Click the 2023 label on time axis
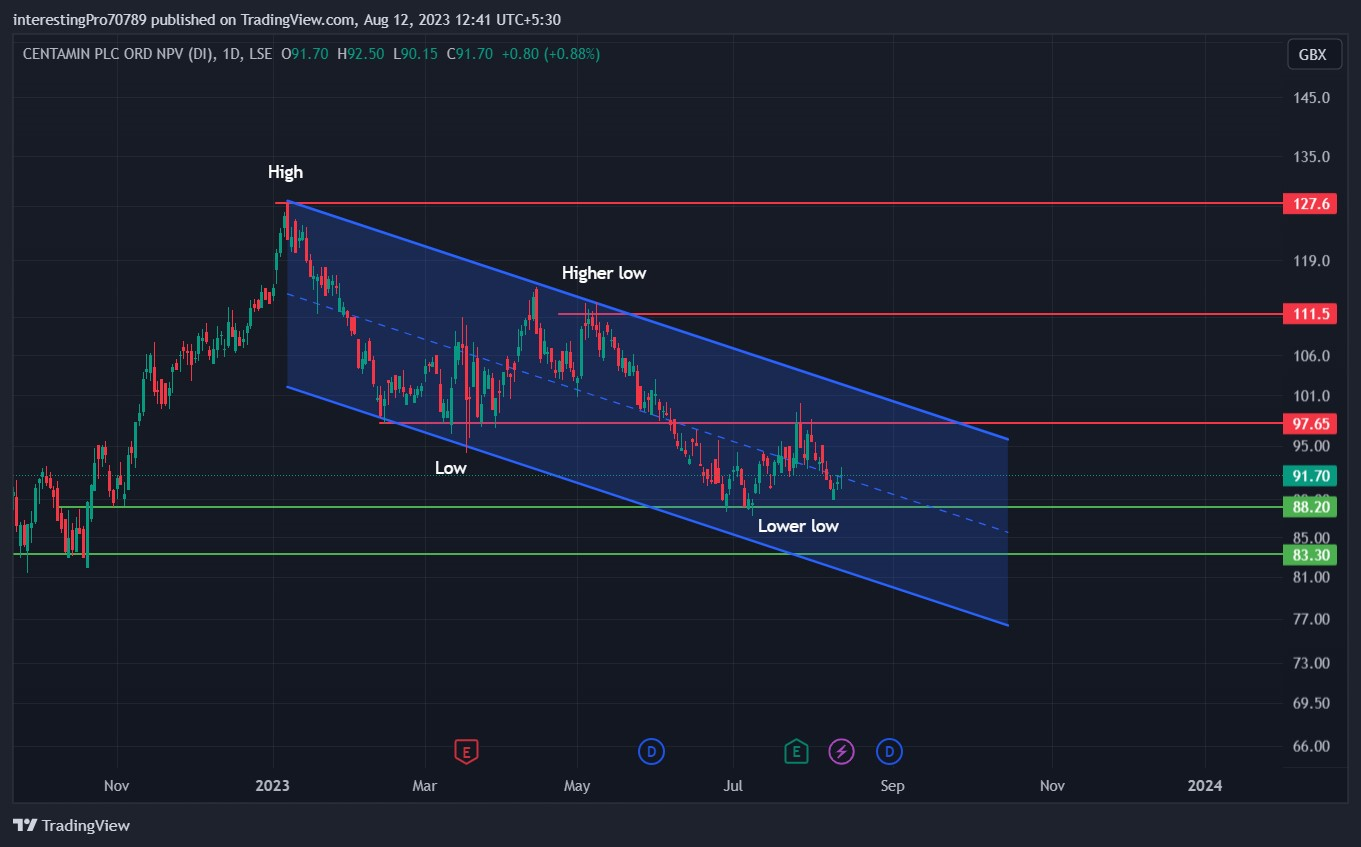The width and height of the screenshot is (1361, 847). [272, 786]
